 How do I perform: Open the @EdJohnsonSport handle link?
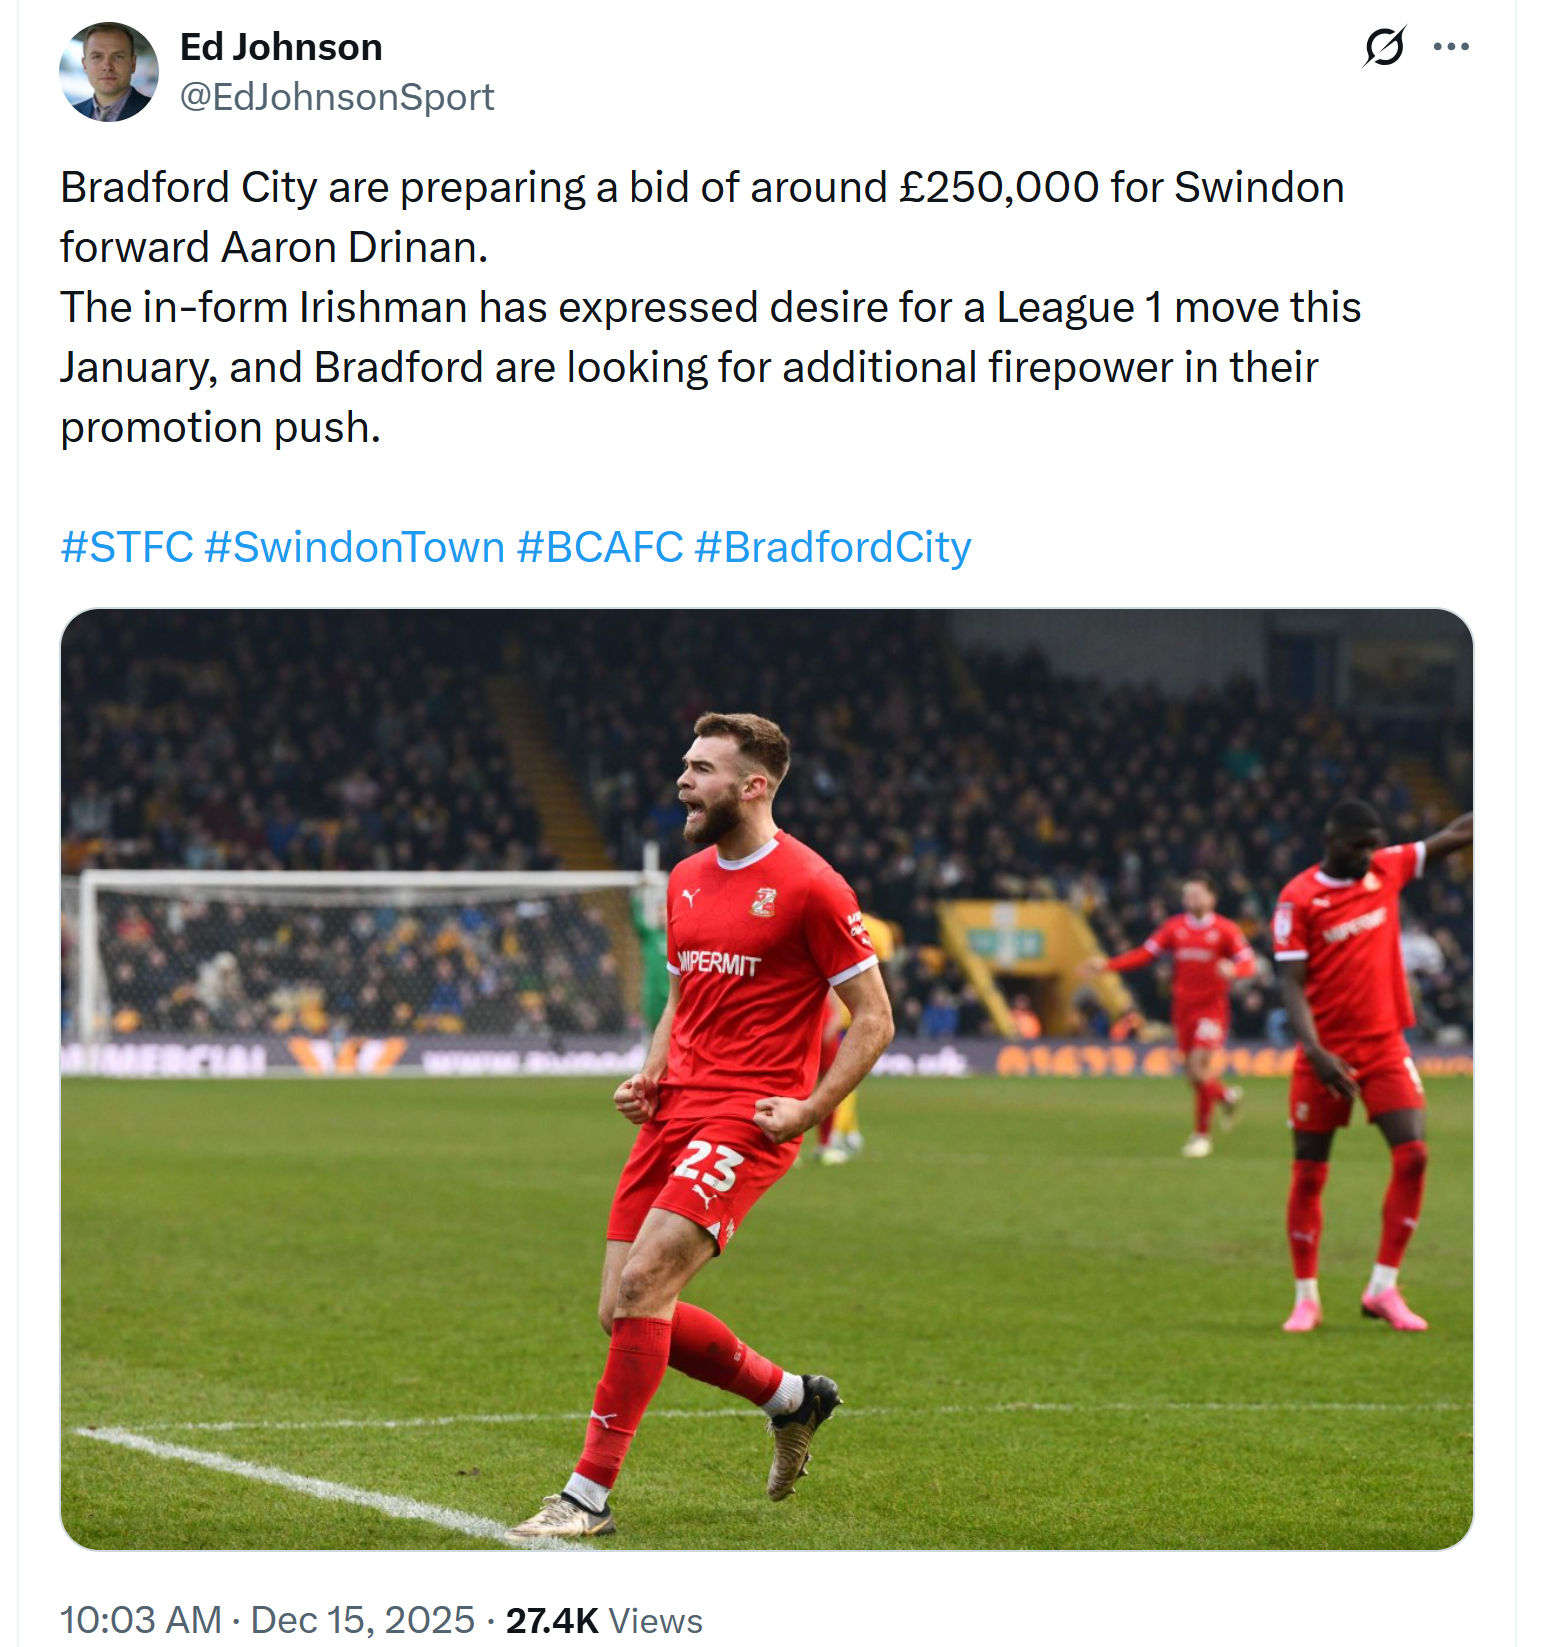[x=337, y=97]
